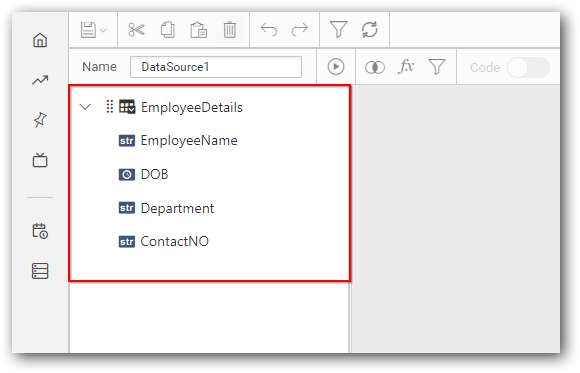Open the data sources server sidebar icon
The image size is (580, 373).
point(40,271)
